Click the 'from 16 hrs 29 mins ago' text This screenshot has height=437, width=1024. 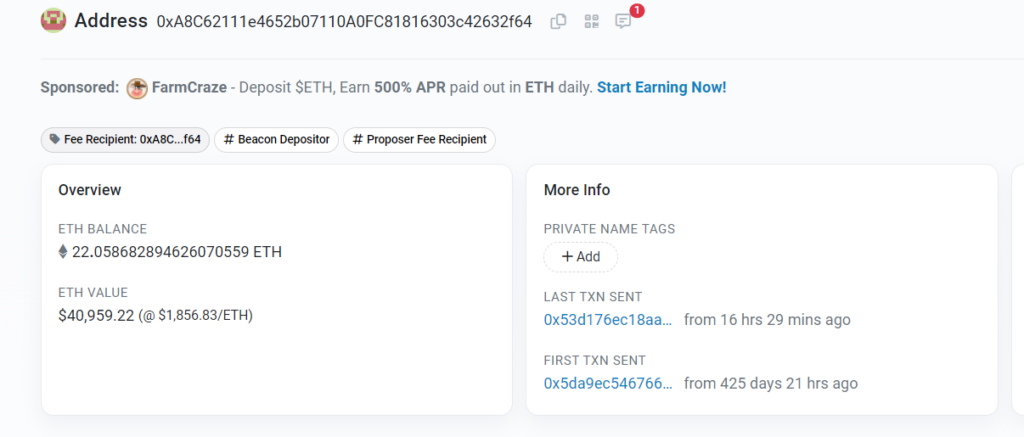pyautogui.click(x=767, y=320)
